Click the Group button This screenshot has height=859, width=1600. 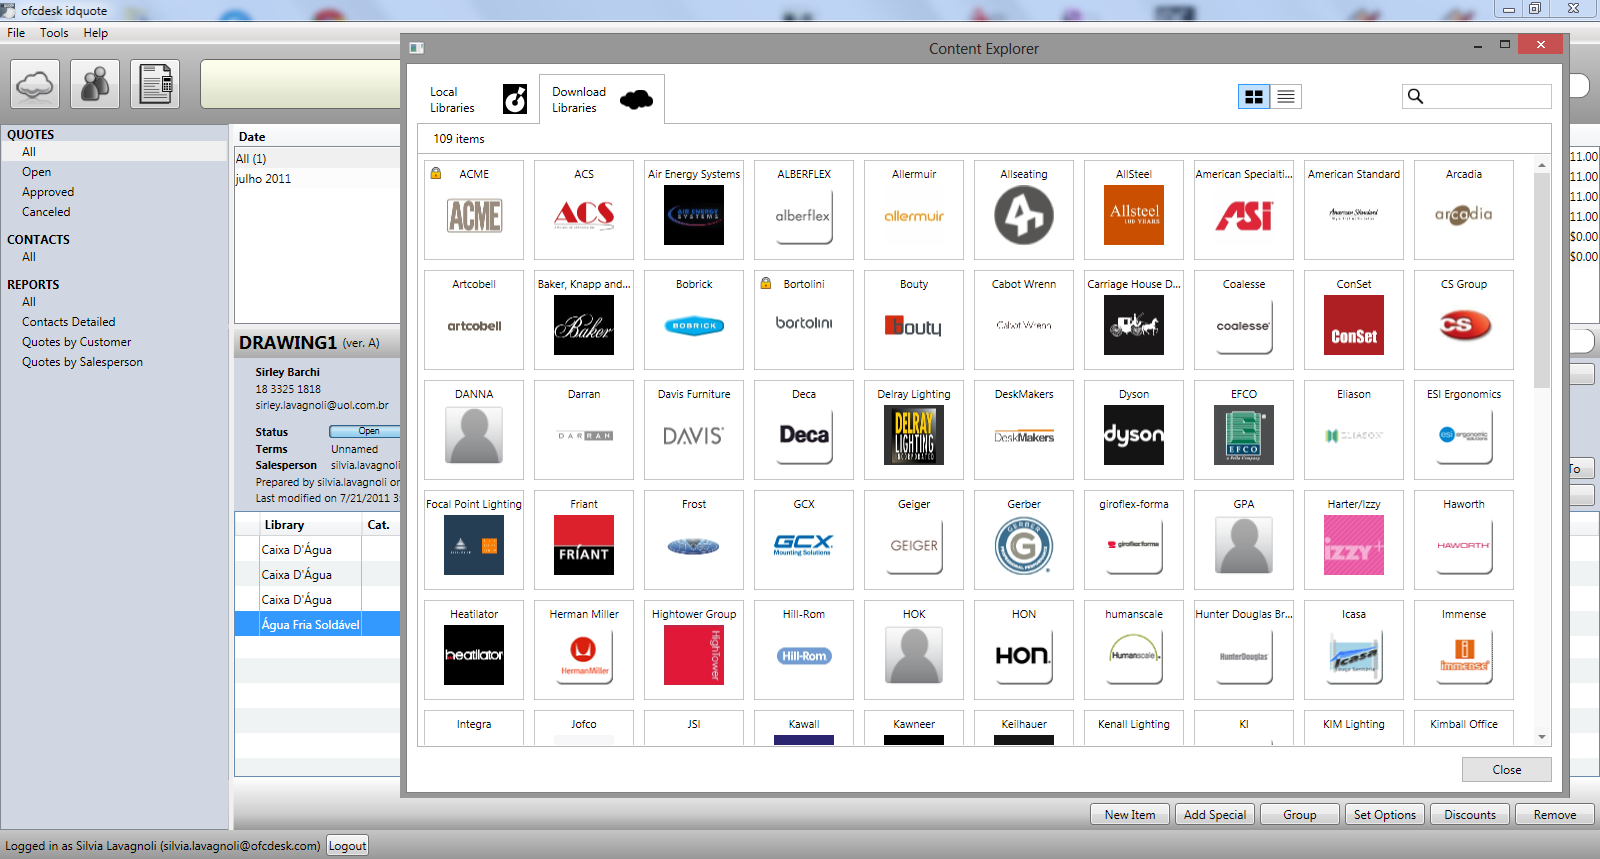pyautogui.click(x=1300, y=814)
